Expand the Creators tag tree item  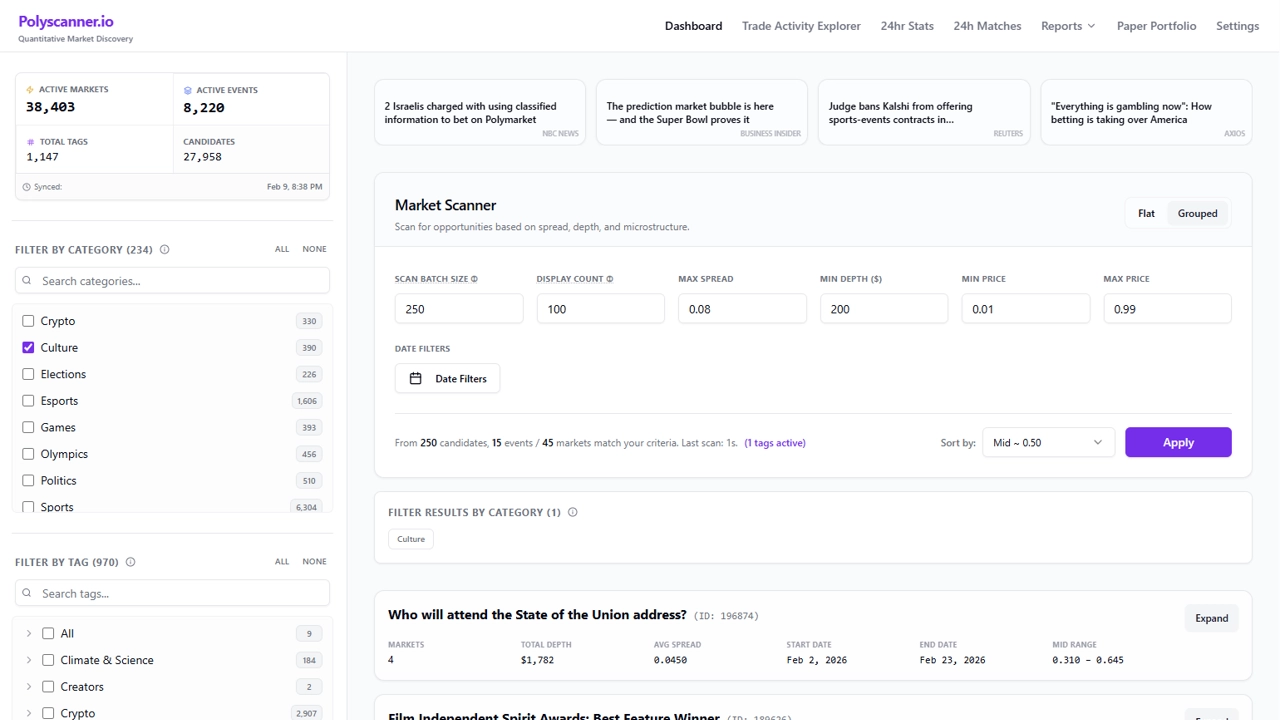click(x=27, y=686)
